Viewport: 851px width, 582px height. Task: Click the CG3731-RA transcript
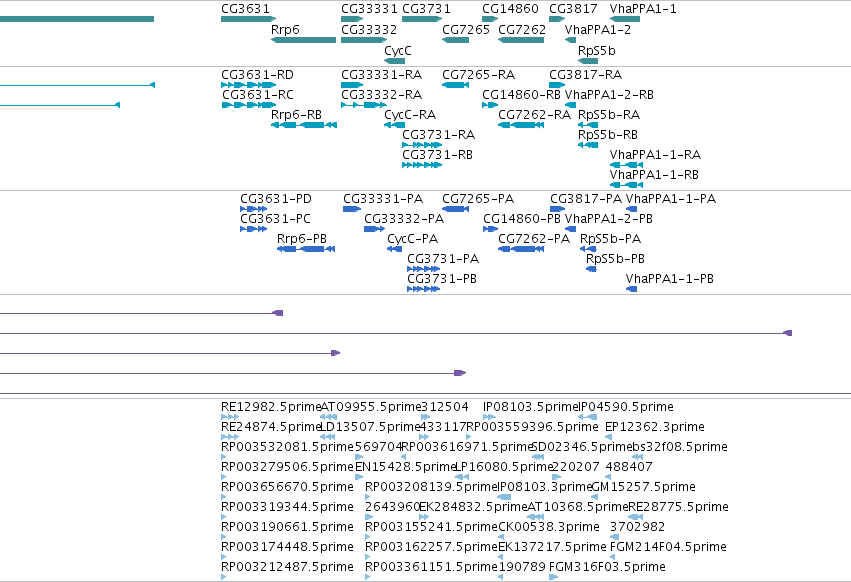[x=422, y=145]
